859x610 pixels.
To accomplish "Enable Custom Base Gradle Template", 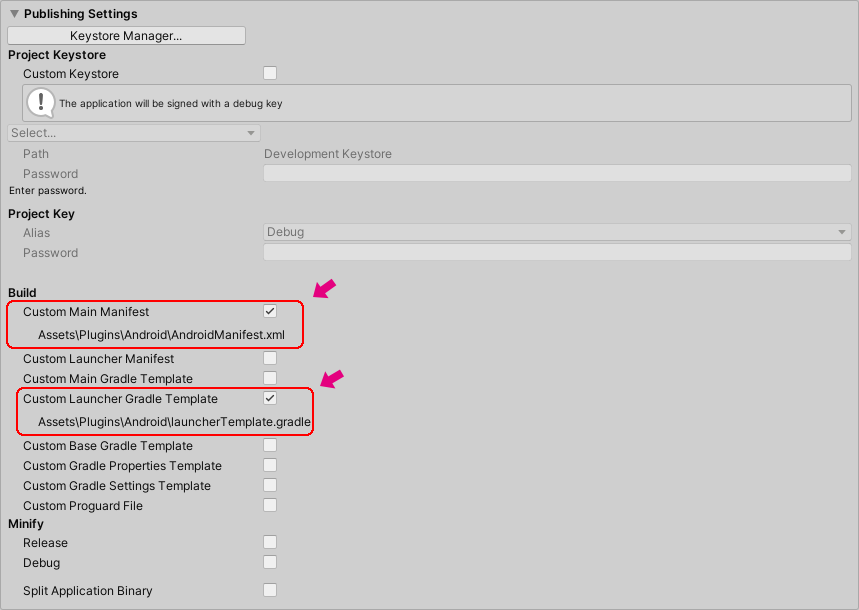I will (270, 445).
